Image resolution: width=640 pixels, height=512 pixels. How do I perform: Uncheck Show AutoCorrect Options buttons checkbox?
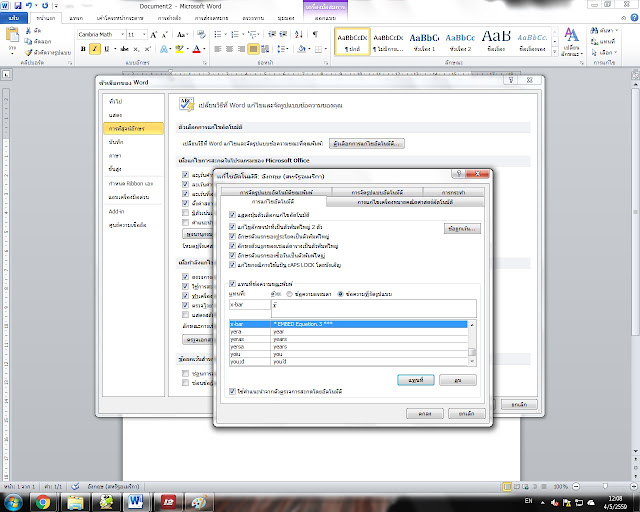point(232,215)
